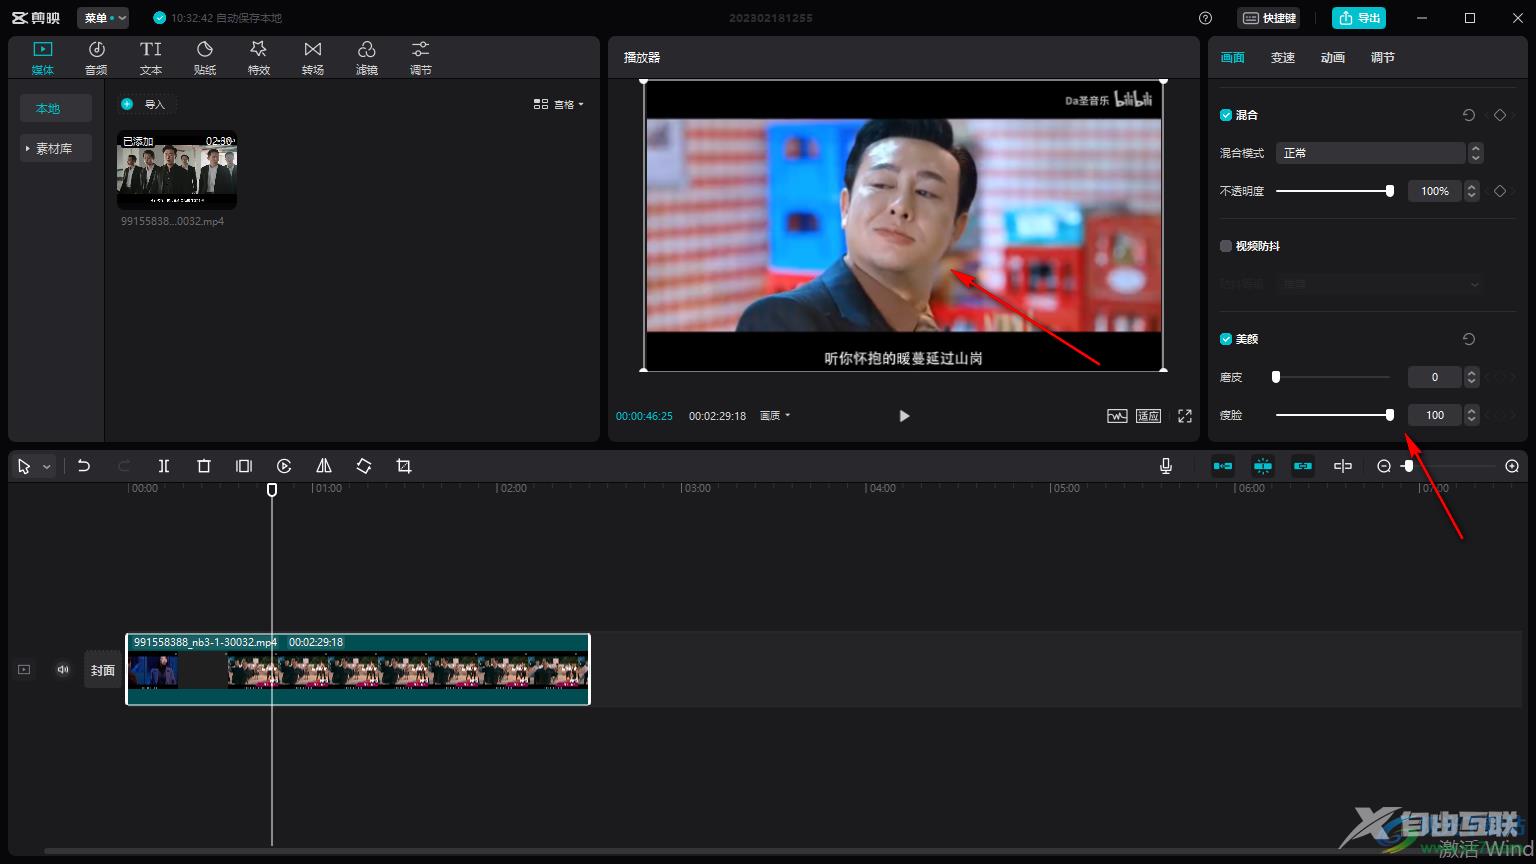Mirror the selected clip
This screenshot has height=864, width=1536.
324,466
